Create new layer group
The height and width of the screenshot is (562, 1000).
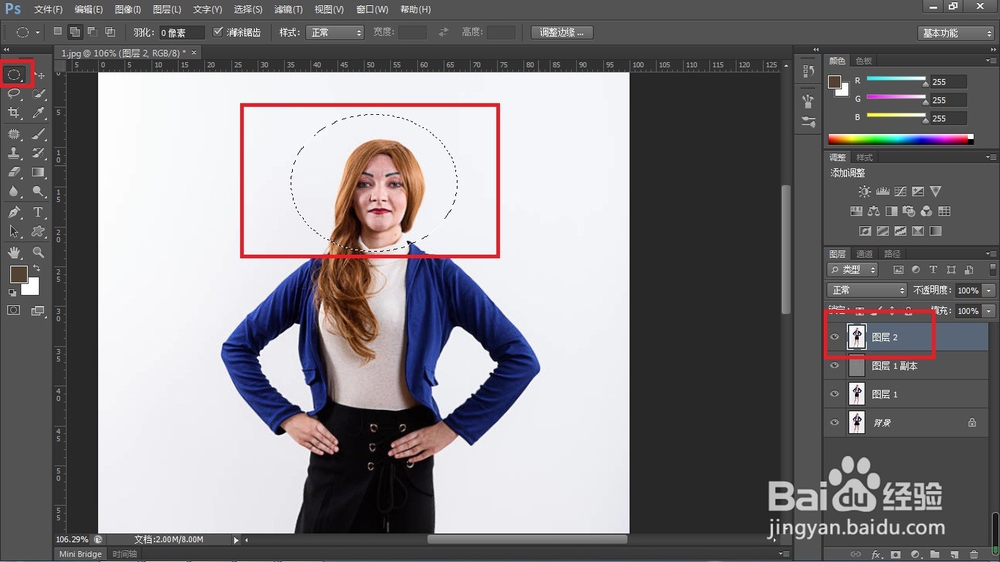pos(935,554)
